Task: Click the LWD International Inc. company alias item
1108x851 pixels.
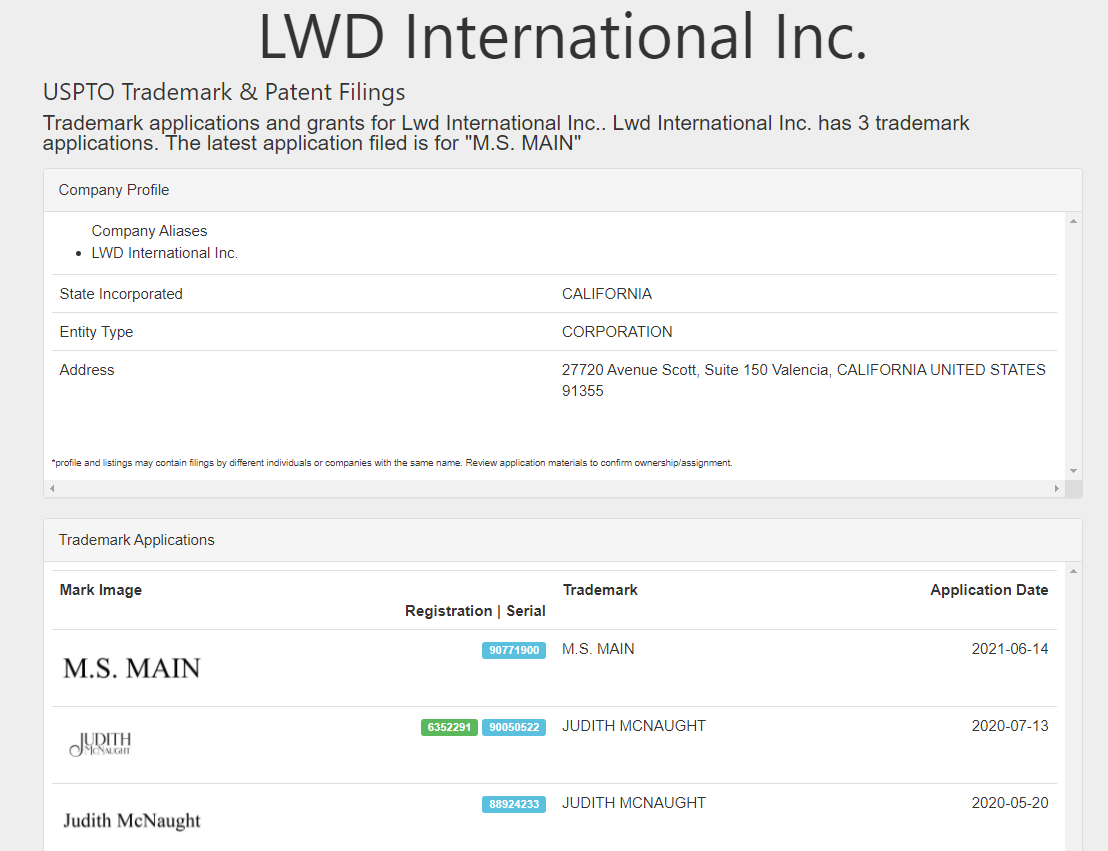Action: [x=165, y=253]
